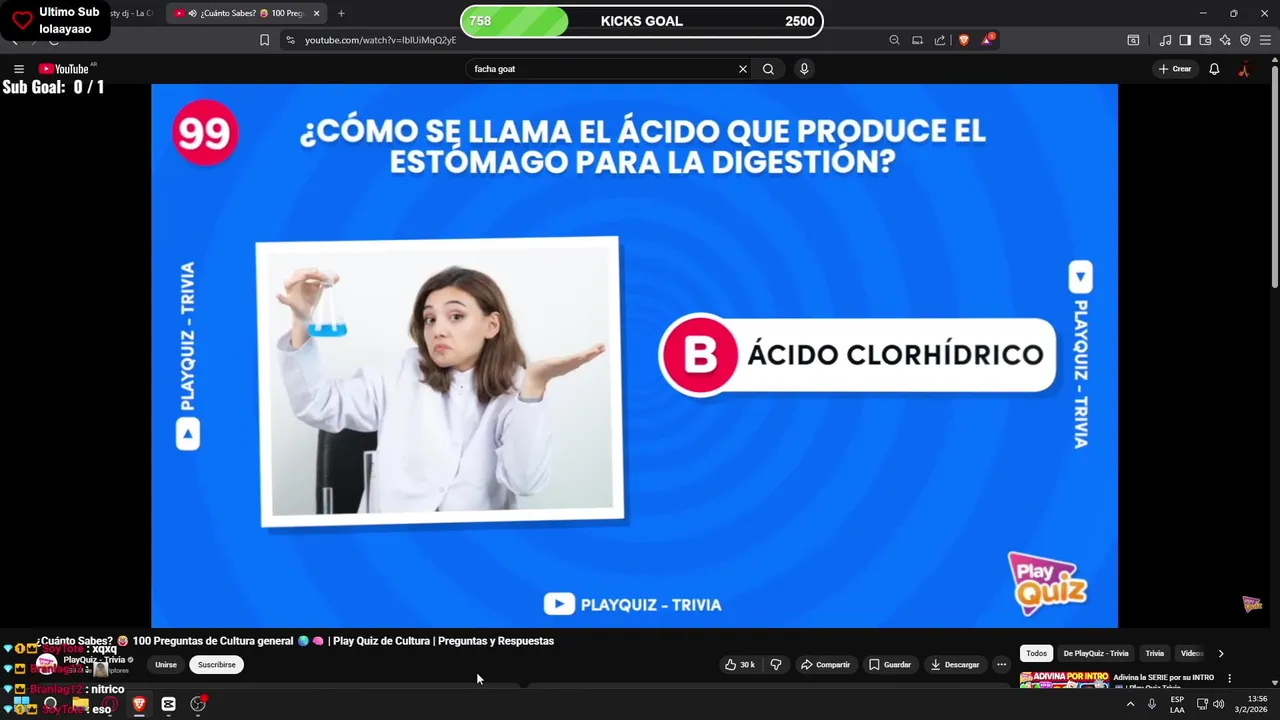Switch to the ¿Cuánto Sabes? tab
1280x720 pixels.
click(245, 13)
